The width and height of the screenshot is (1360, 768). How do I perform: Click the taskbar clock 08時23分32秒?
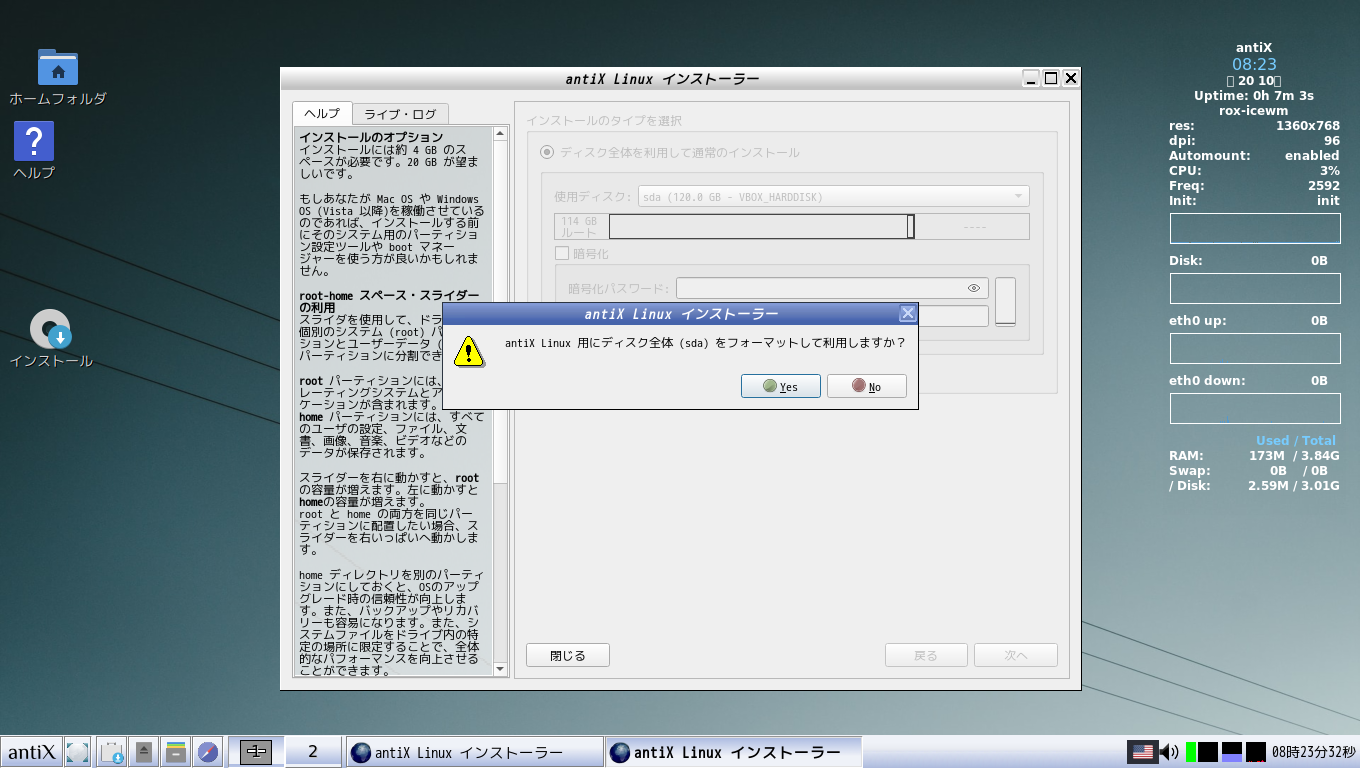click(1314, 752)
